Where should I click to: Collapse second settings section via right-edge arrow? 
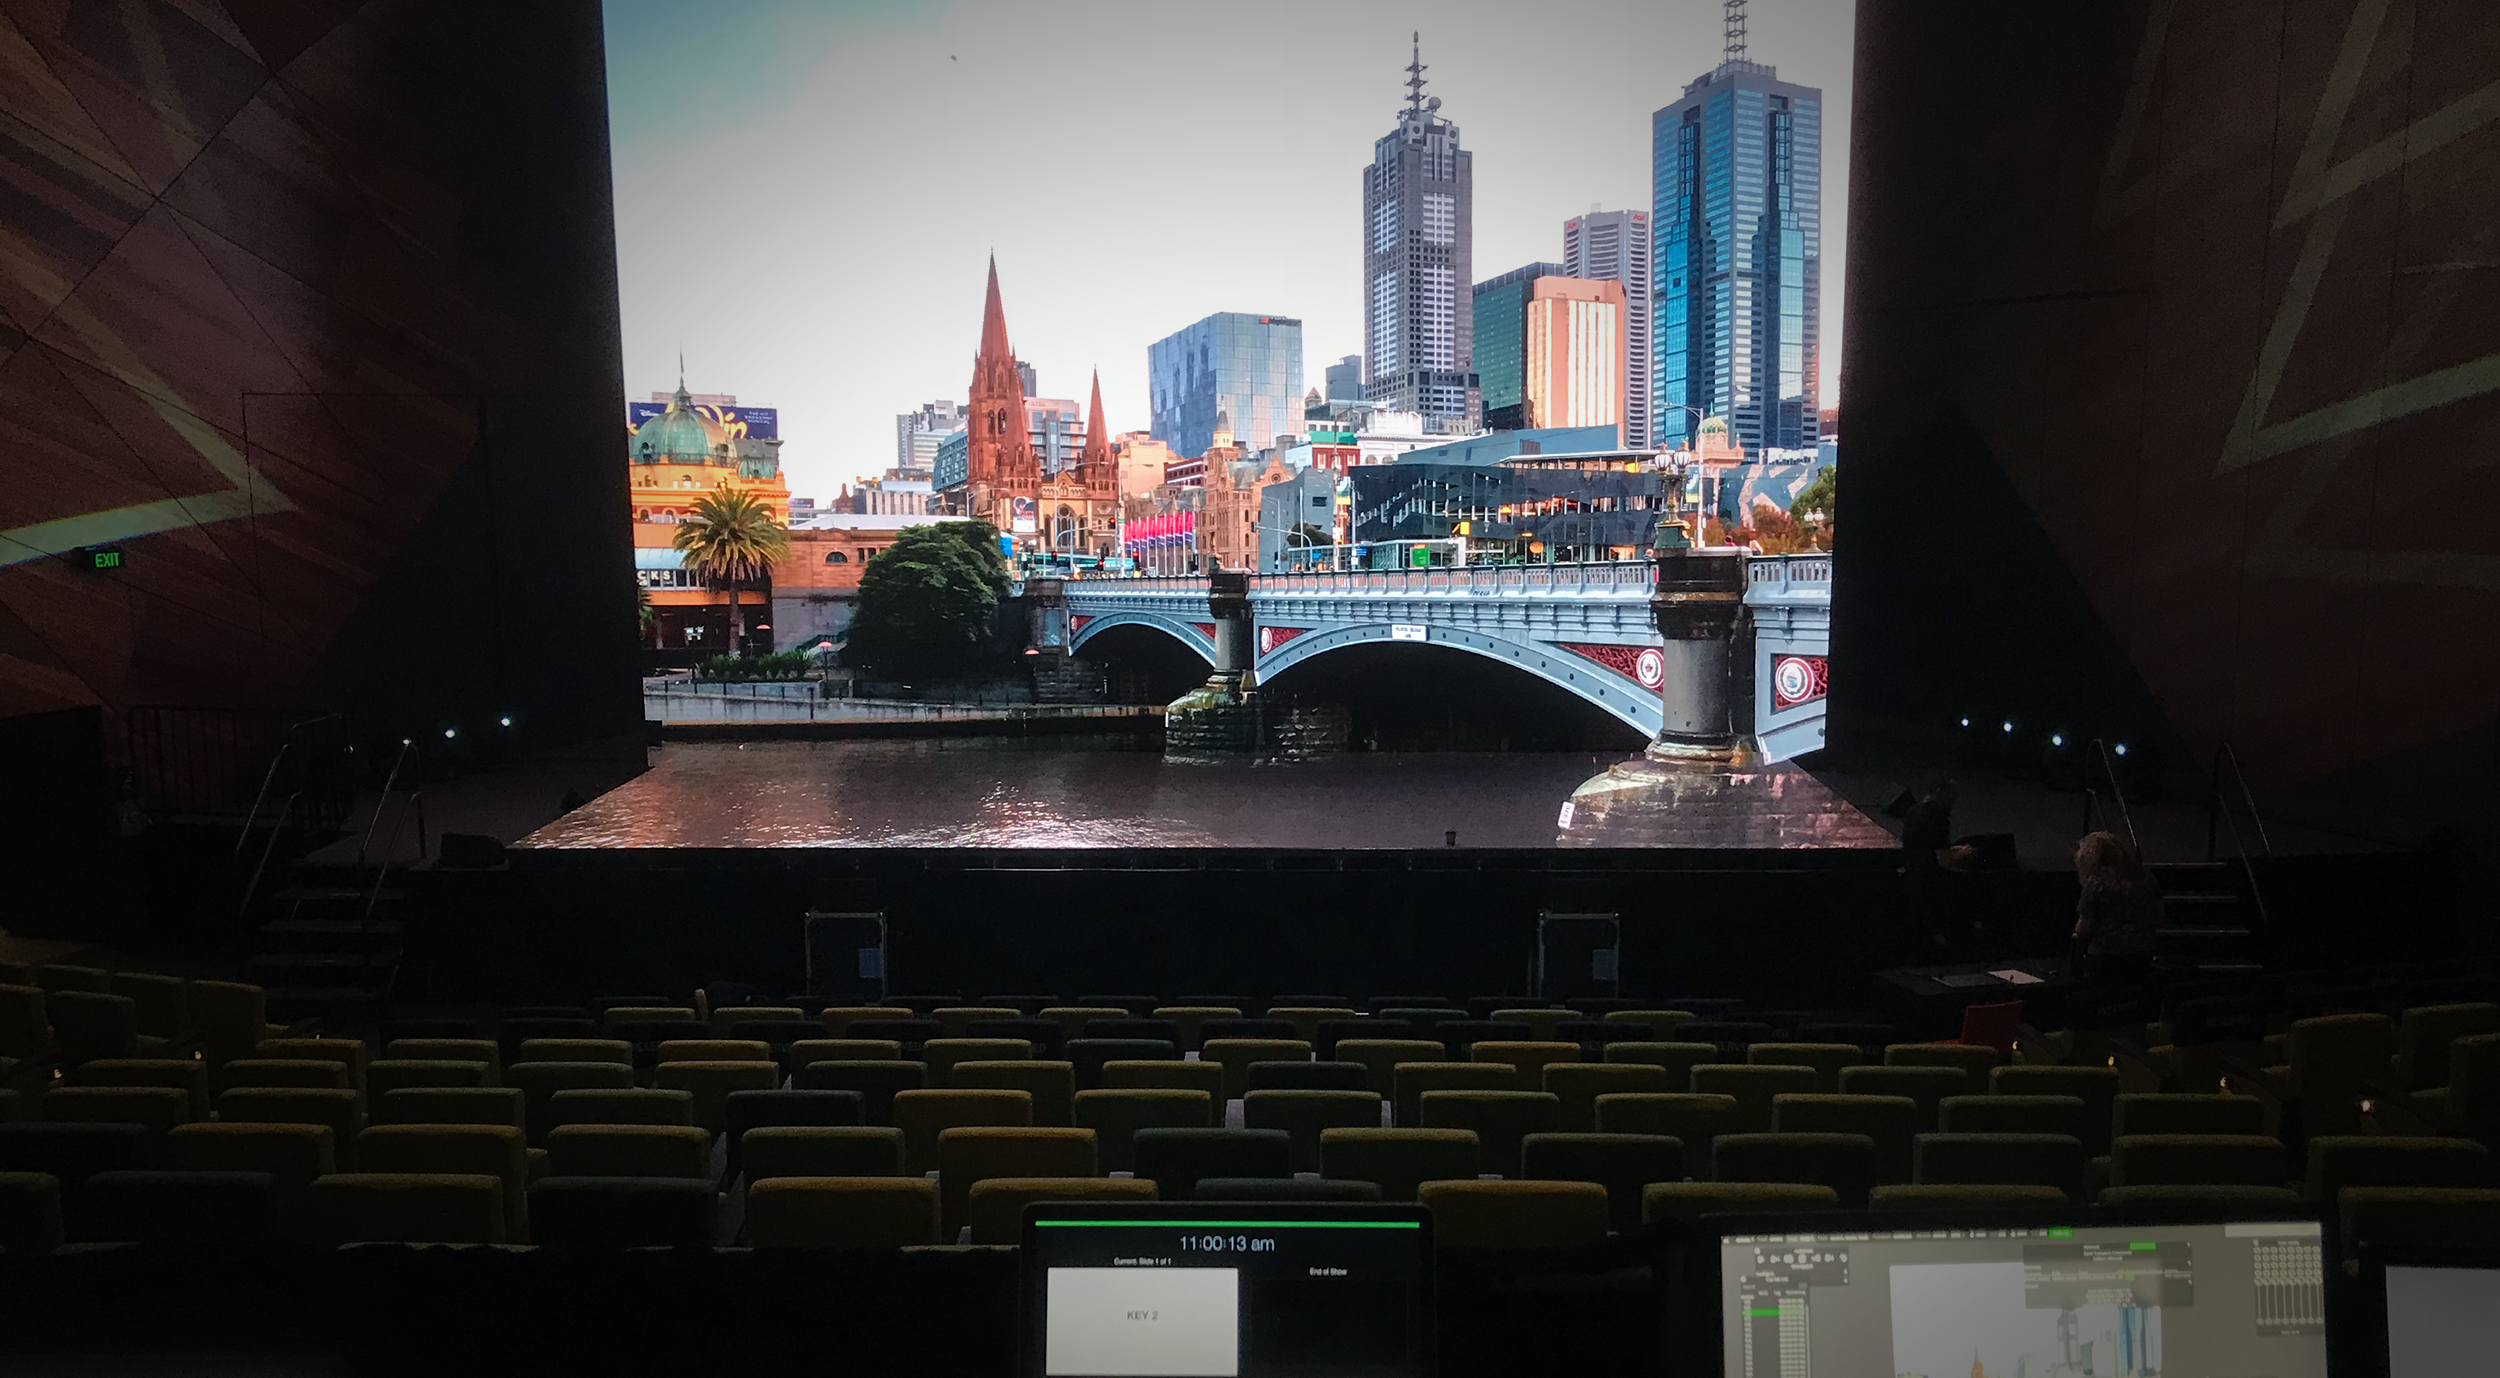(x=2189, y=1263)
